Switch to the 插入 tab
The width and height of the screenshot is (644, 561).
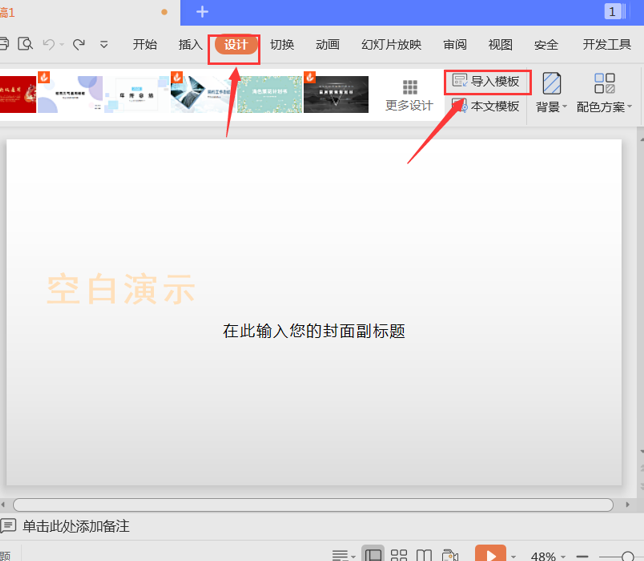[190, 44]
